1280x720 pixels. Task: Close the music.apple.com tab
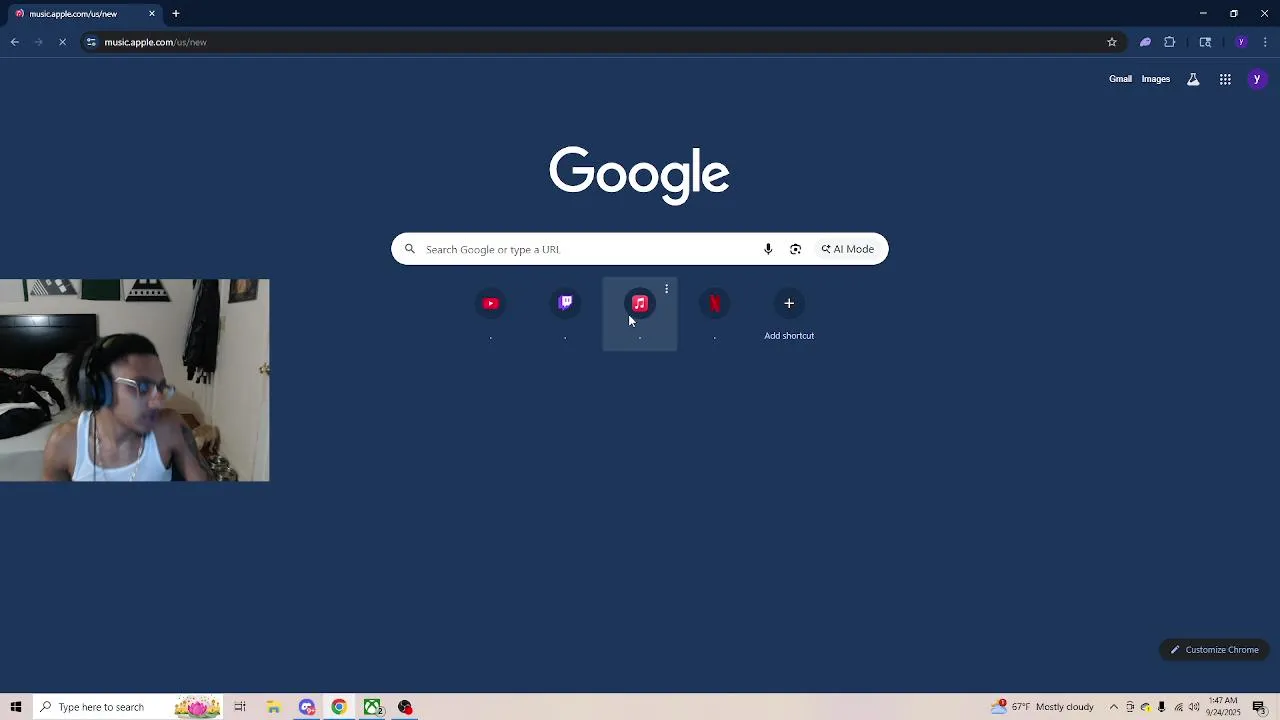pos(152,14)
